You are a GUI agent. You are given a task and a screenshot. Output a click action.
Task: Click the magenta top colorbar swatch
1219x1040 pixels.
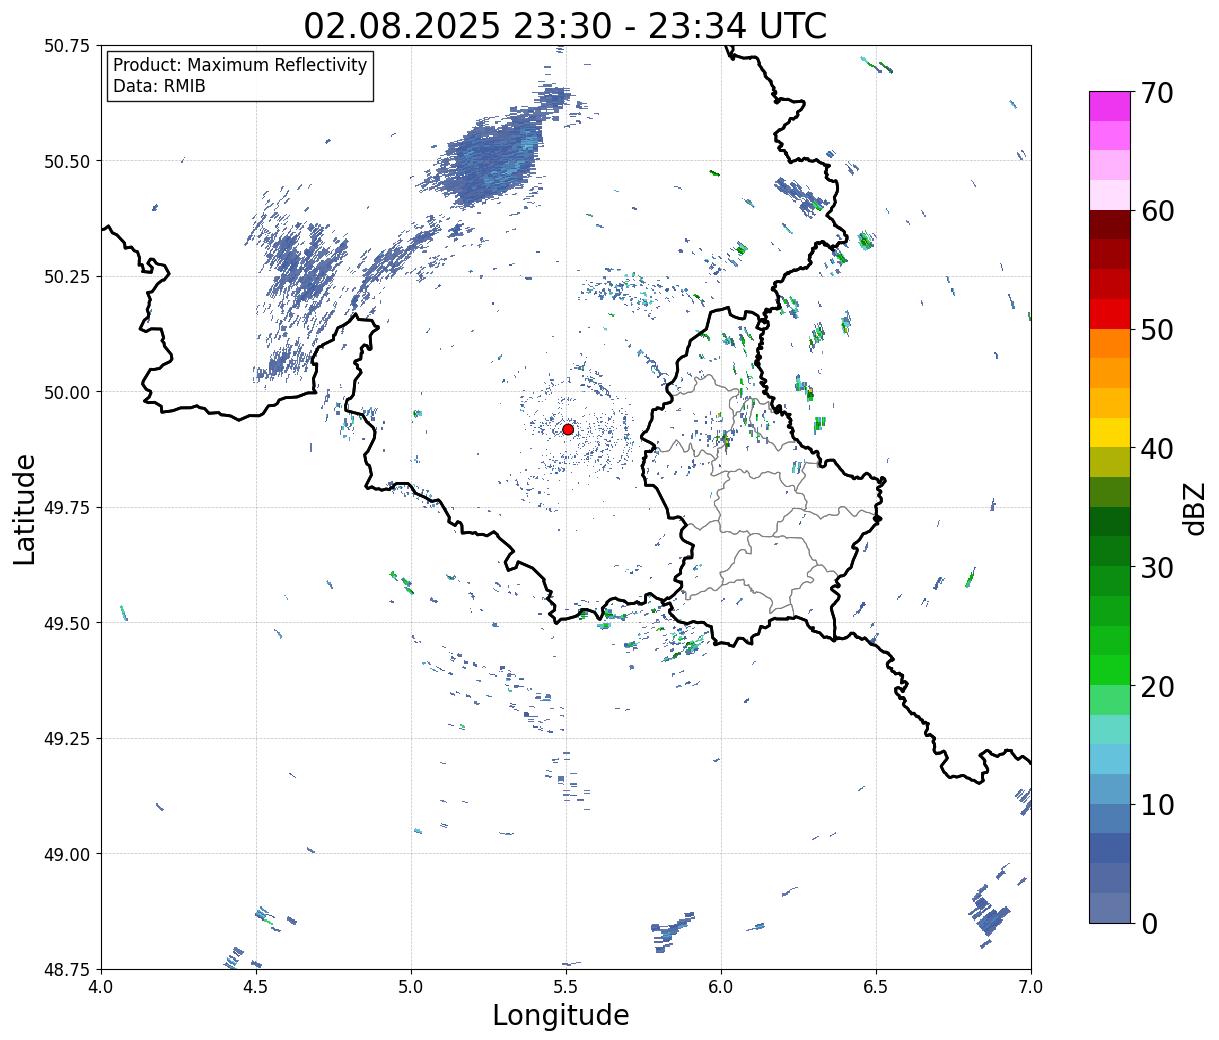point(1110,106)
